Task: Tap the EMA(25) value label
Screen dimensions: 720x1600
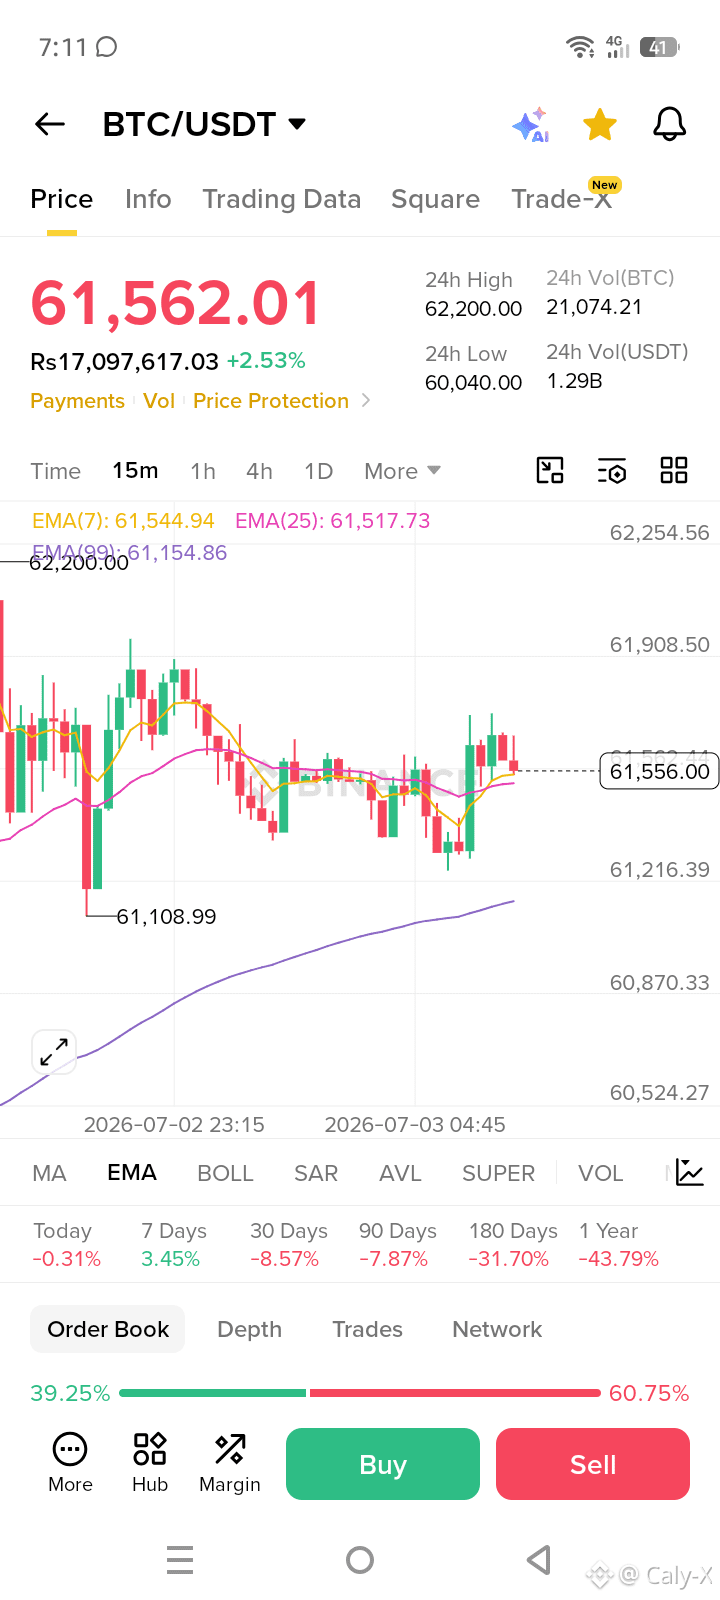Action: (332, 521)
